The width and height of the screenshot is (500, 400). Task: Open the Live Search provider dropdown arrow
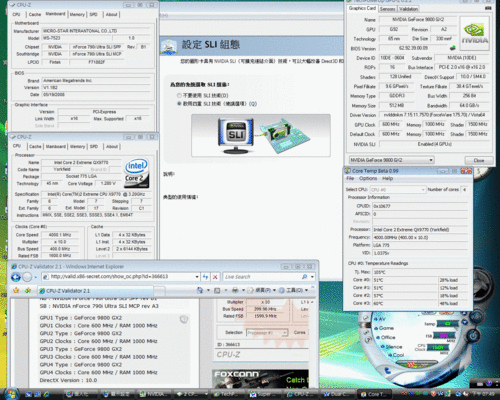pos(312,277)
